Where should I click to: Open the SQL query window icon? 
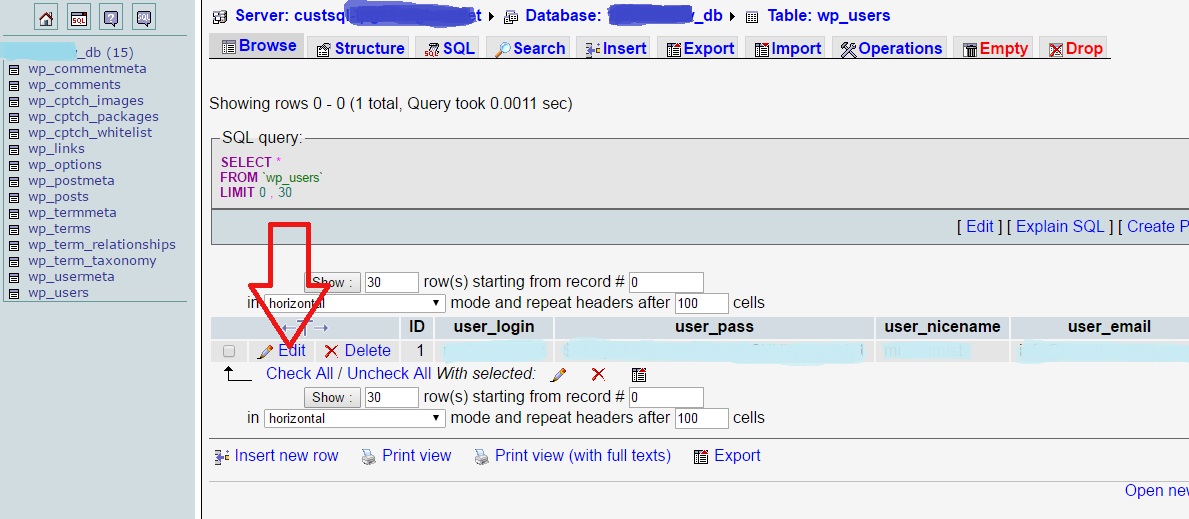click(79, 18)
